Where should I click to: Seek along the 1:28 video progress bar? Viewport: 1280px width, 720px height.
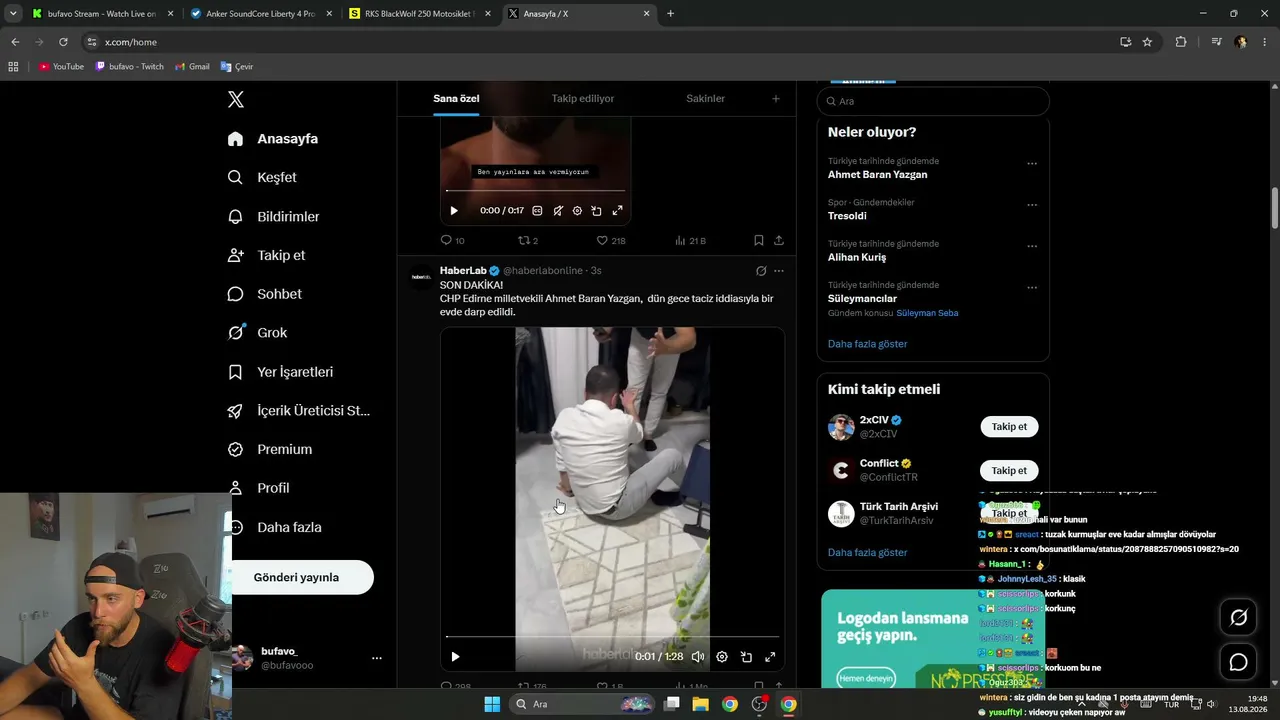[x=612, y=637]
